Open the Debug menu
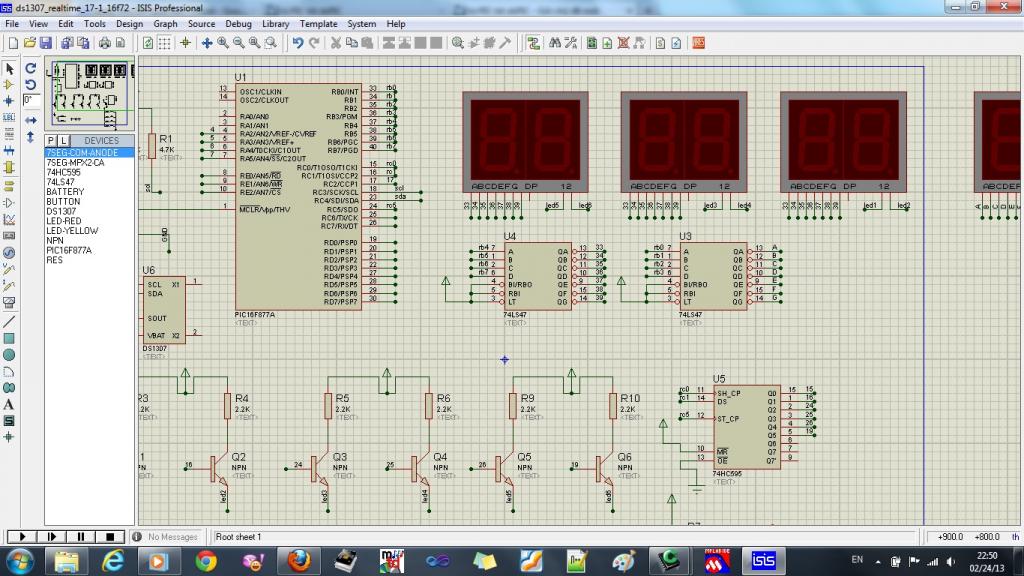This screenshot has height=576, width=1024. (x=238, y=23)
